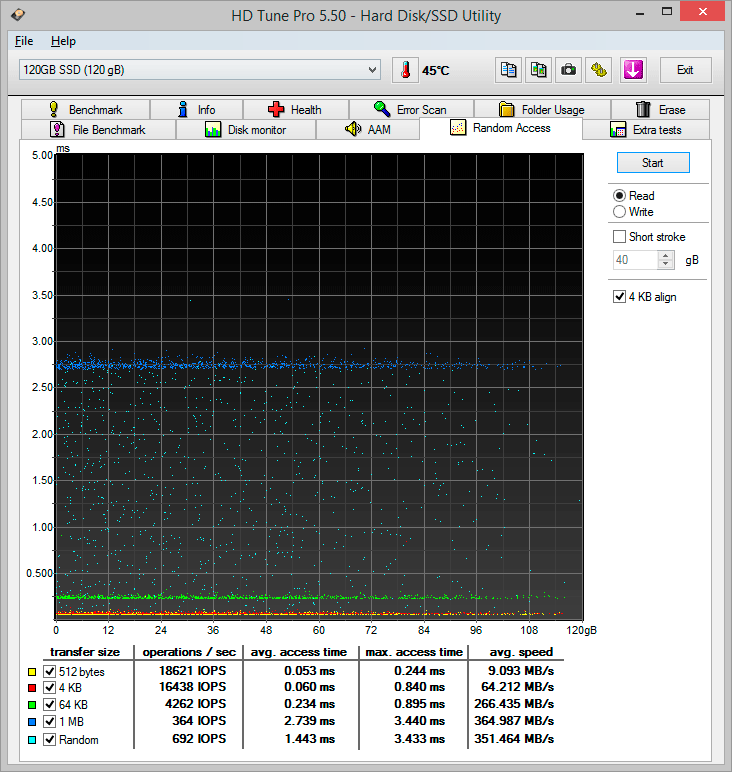Enable the Short stroke checkbox
This screenshot has width=732, height=772.
(x=620, y=237)
